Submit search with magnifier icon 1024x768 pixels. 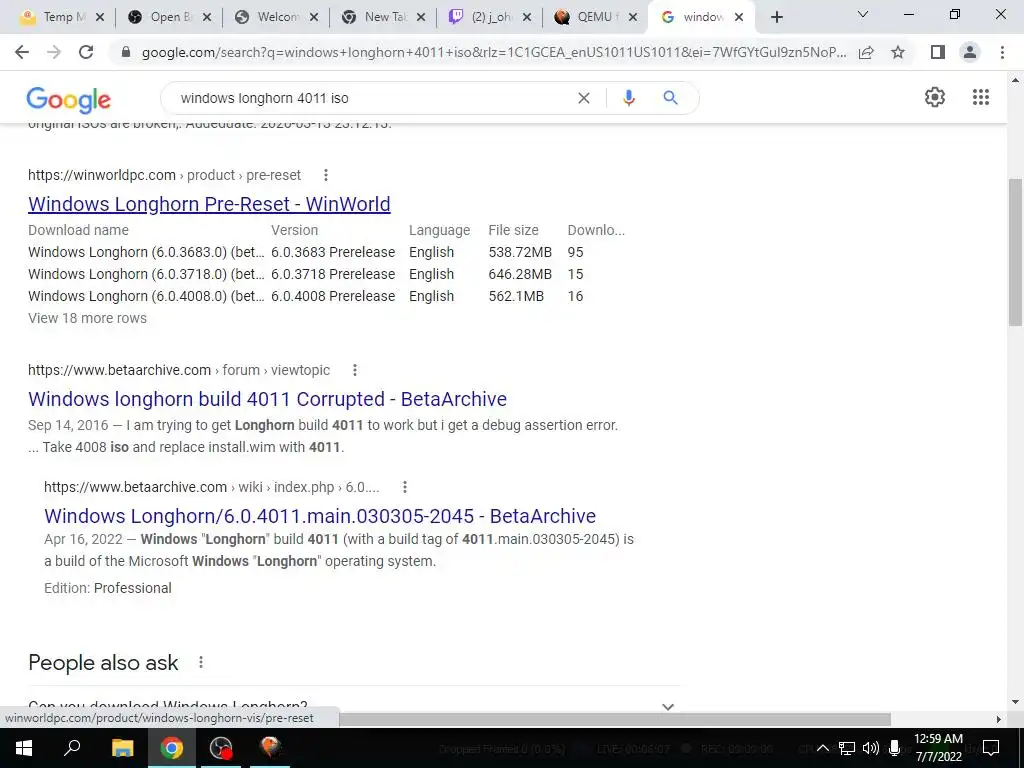pos(670,98)
